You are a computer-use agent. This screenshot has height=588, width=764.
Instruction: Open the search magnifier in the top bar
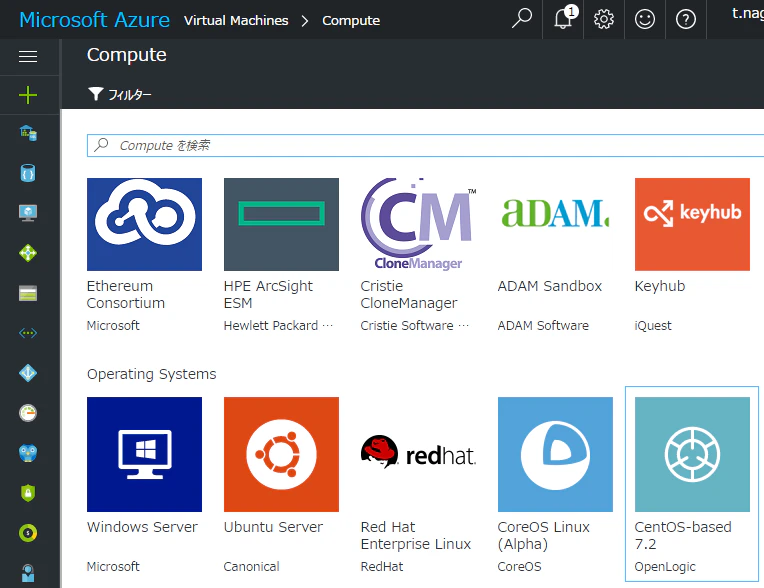522,19
